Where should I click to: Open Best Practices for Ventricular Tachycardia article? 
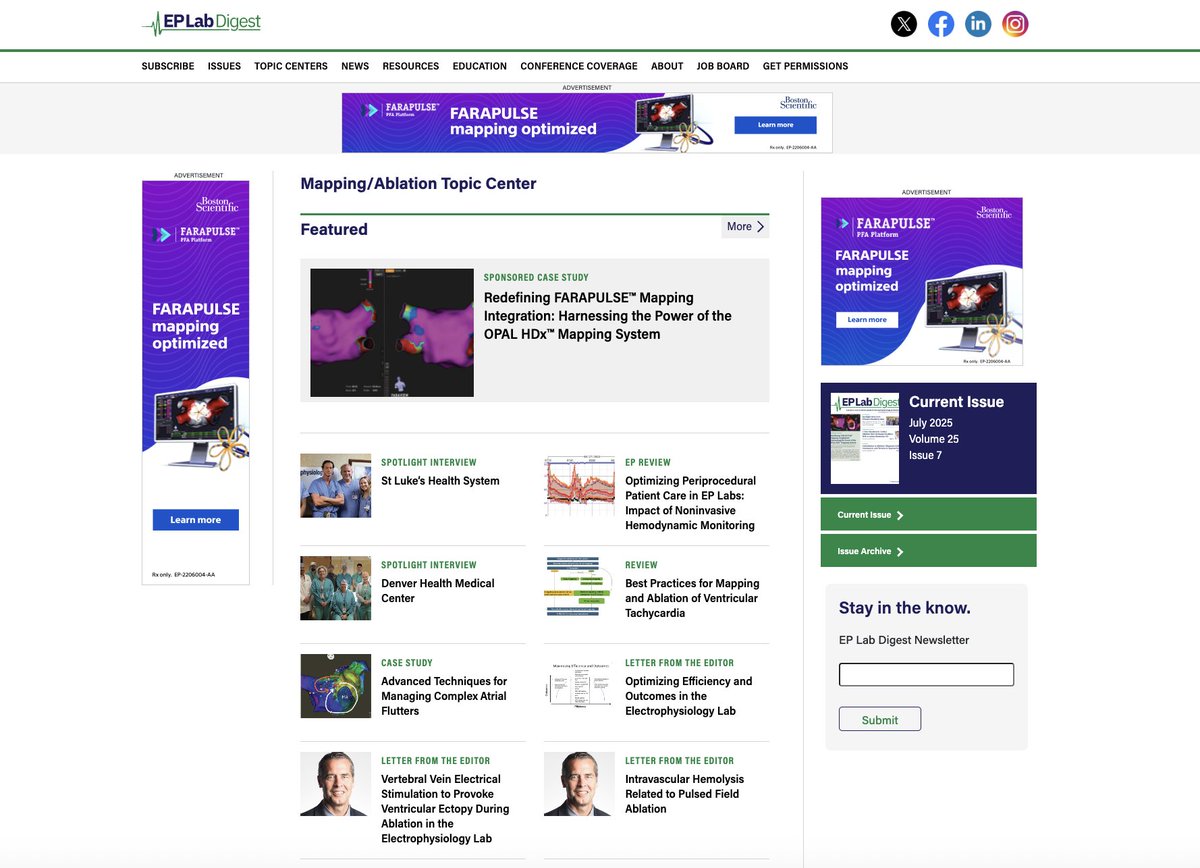tap(692, 598)
